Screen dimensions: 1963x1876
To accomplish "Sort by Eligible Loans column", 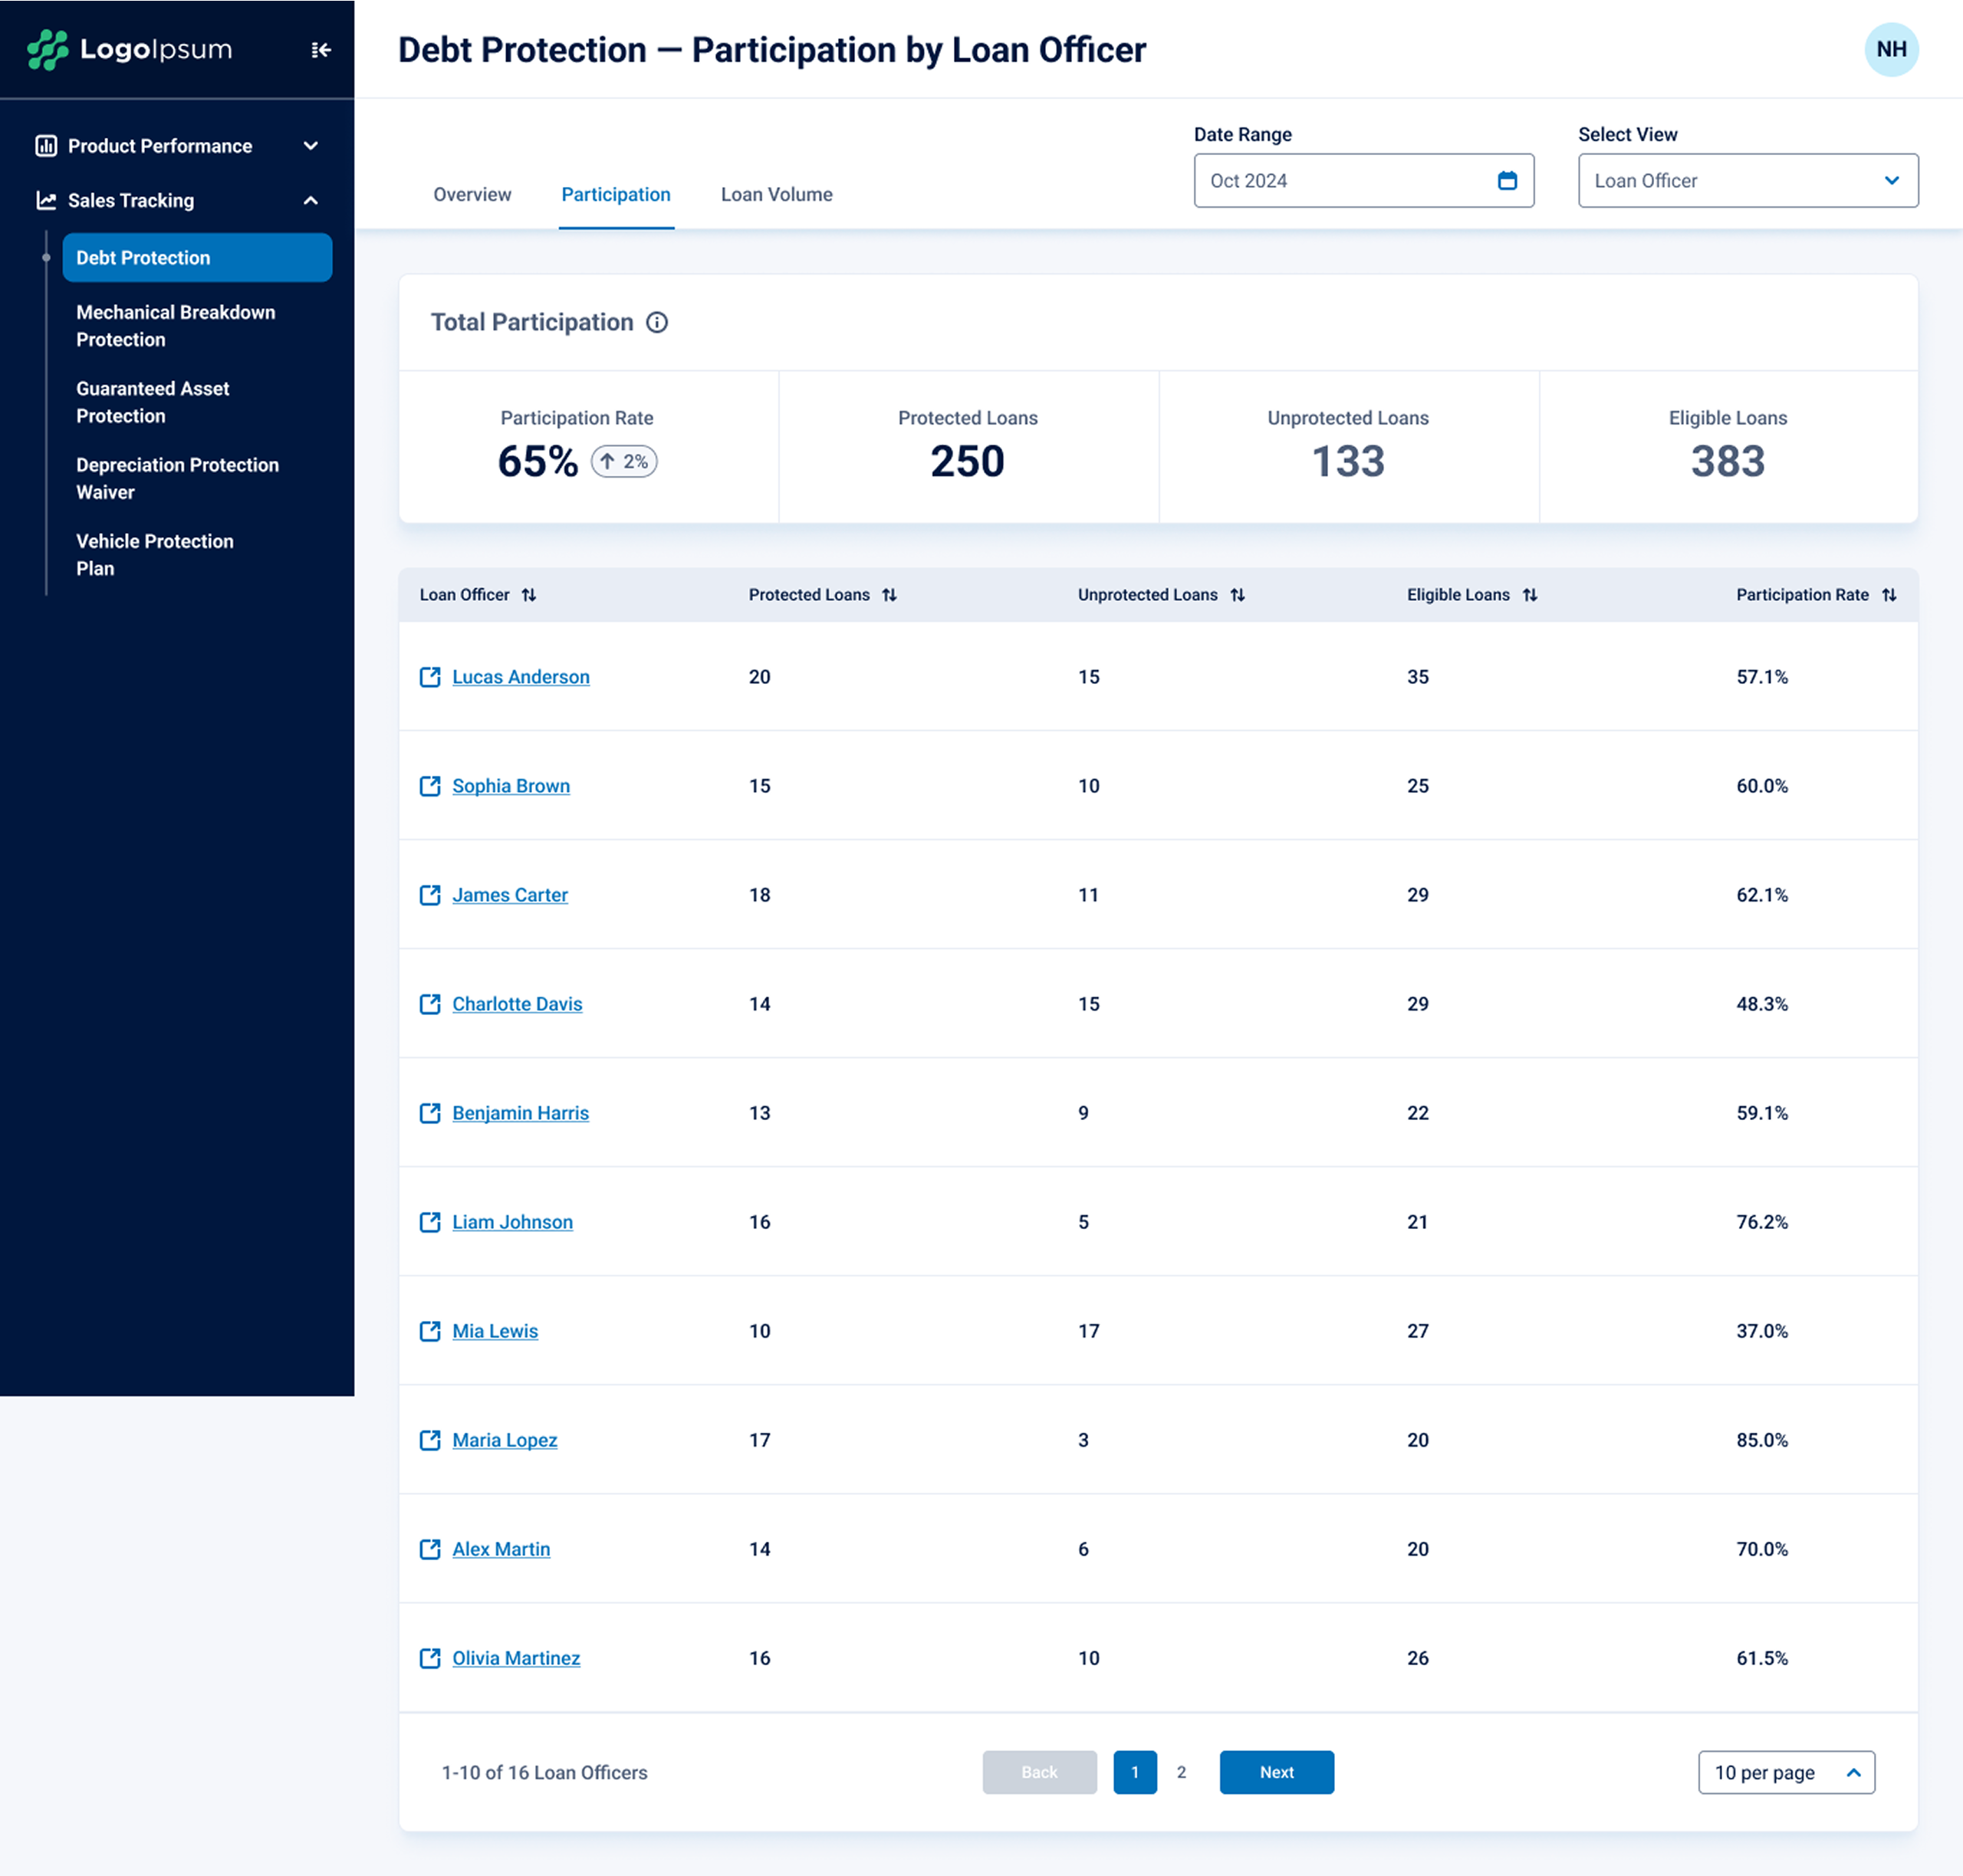I will click(x=1529, y=595).
